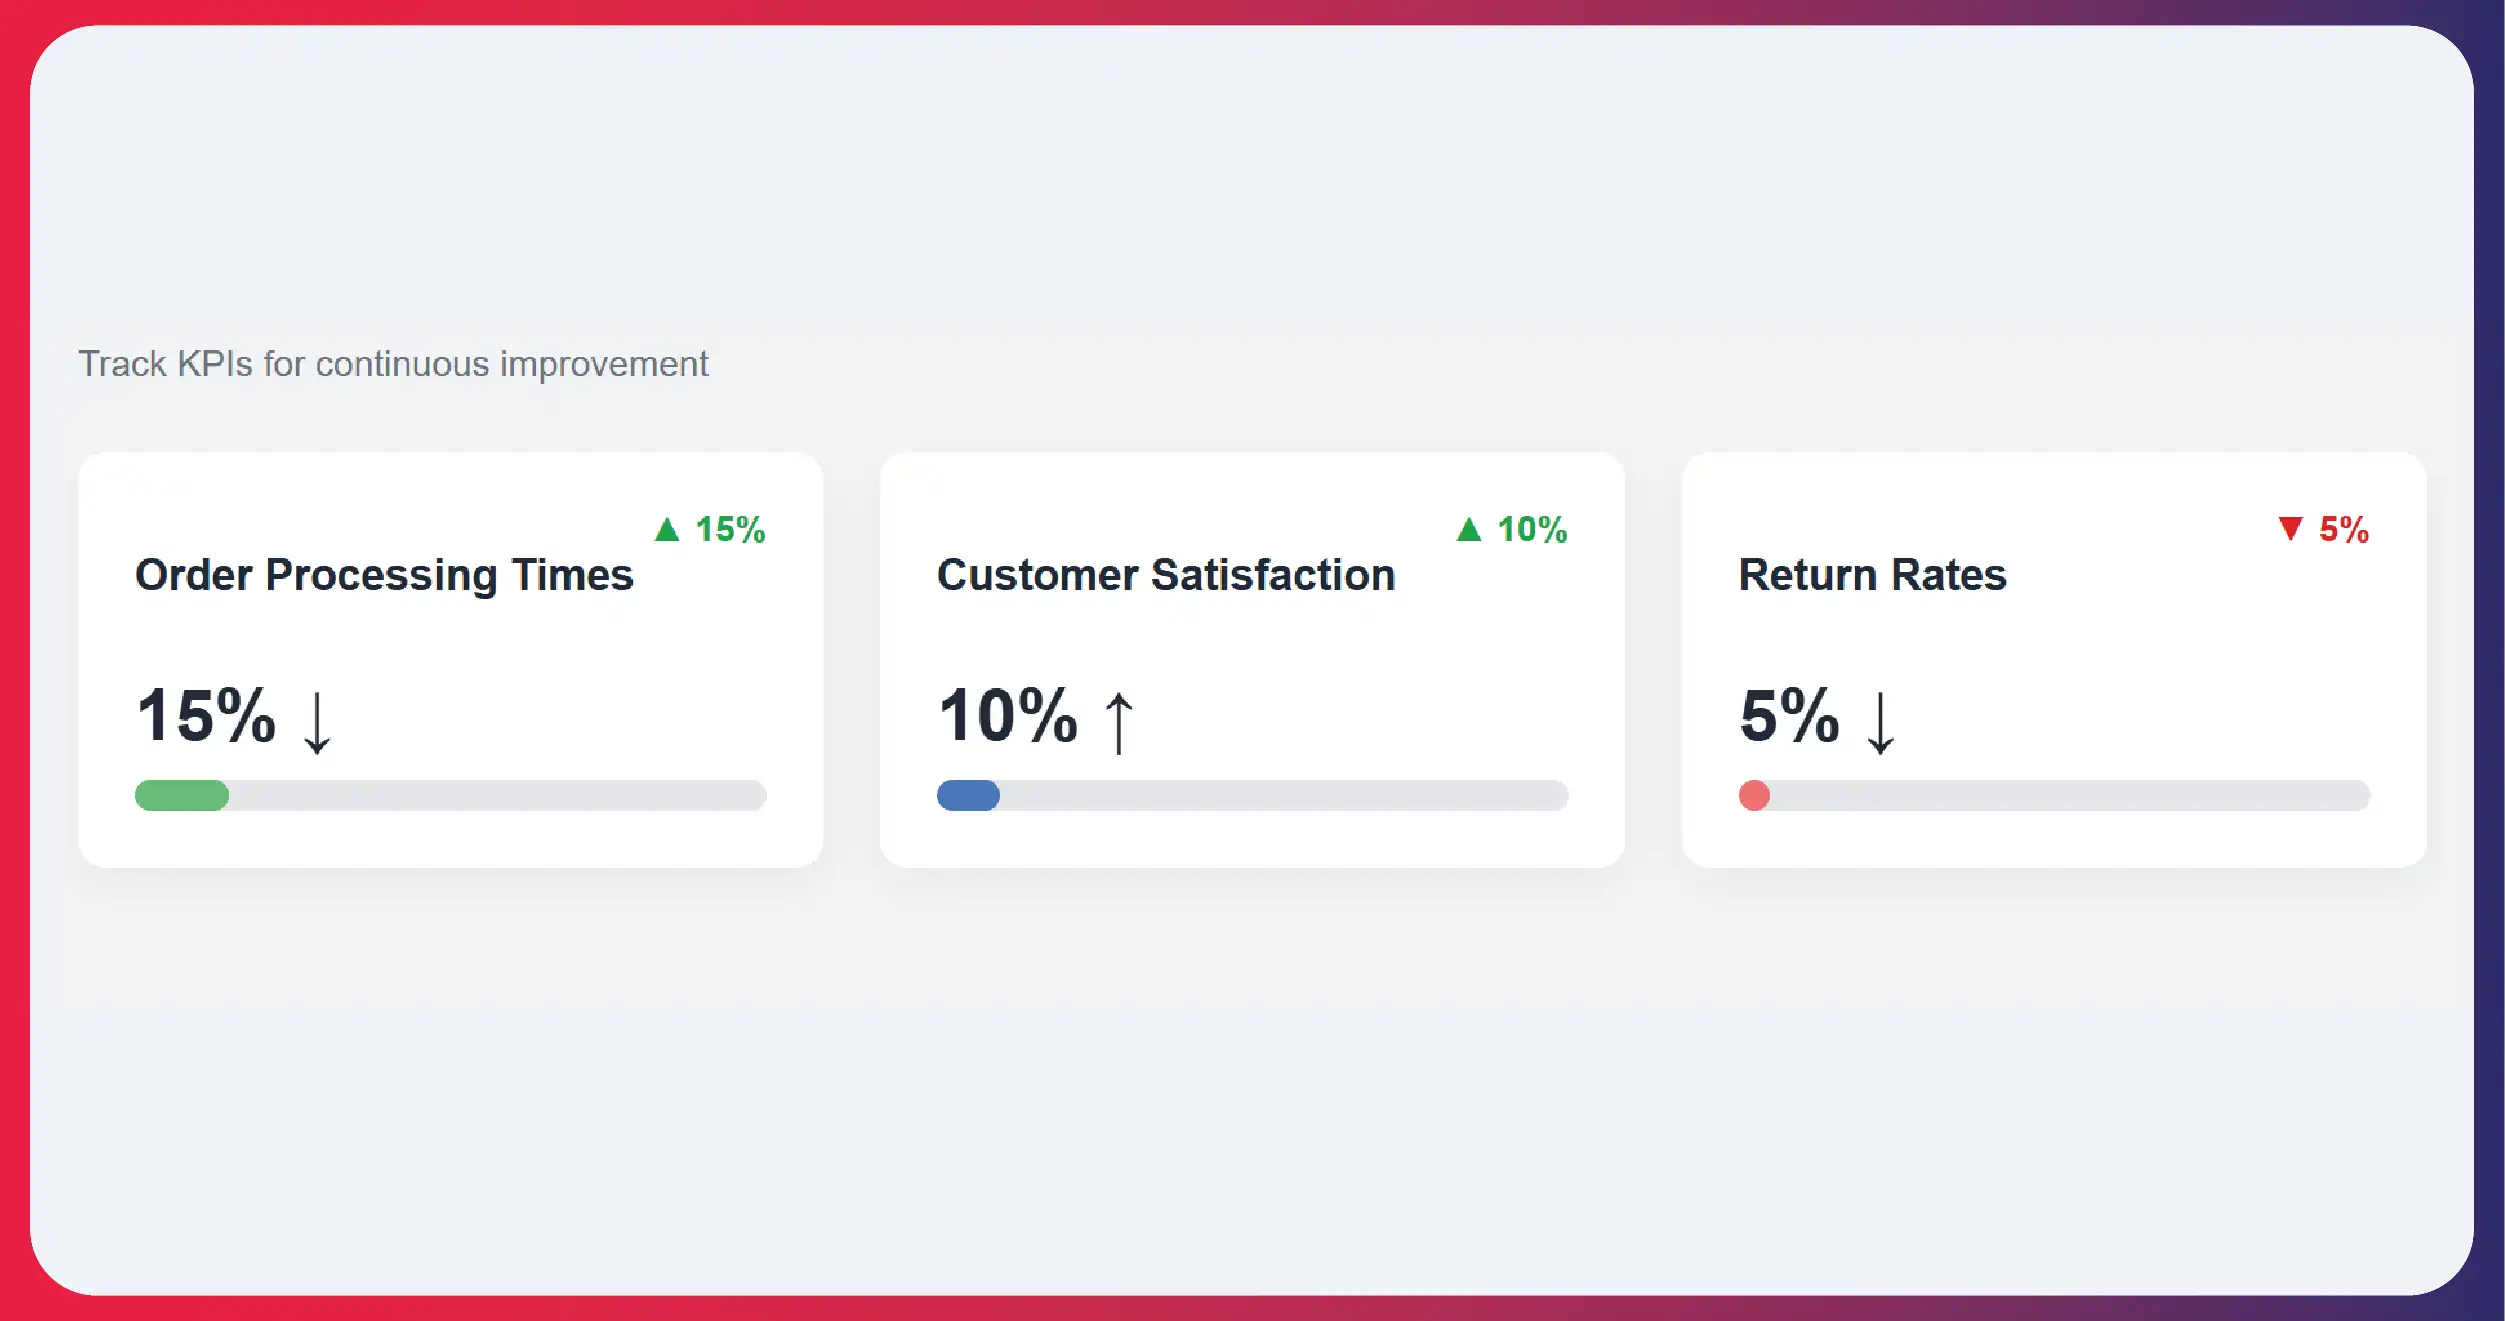Screen dimensions: 2505x1321
Task: Click "Track KPIs for continuous improvement" subtitle
Action: 393,364
